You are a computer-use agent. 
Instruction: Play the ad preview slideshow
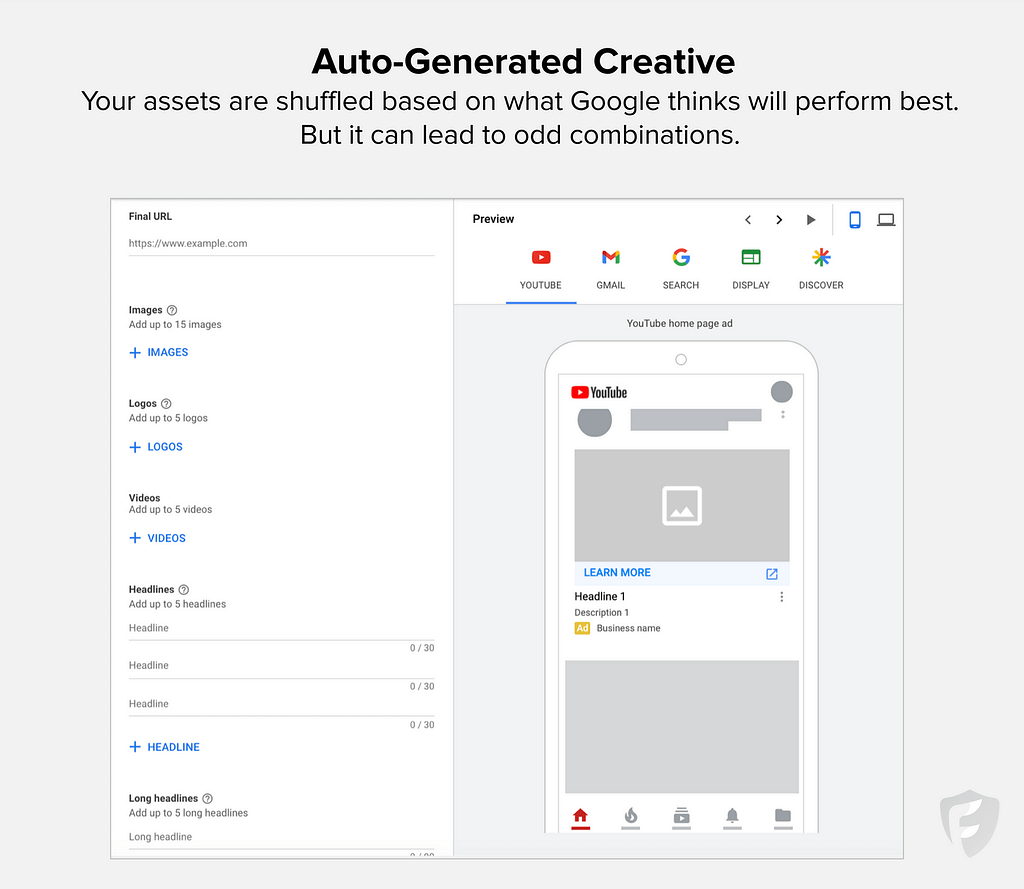click(811, 220)
